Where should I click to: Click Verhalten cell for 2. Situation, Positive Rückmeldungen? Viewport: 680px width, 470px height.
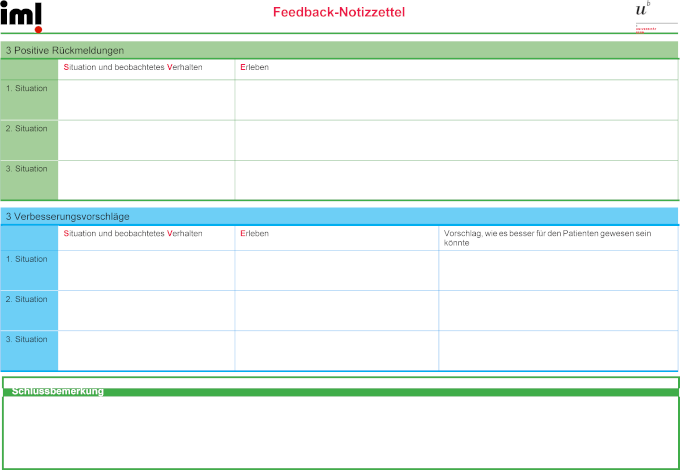click(147, 140)
